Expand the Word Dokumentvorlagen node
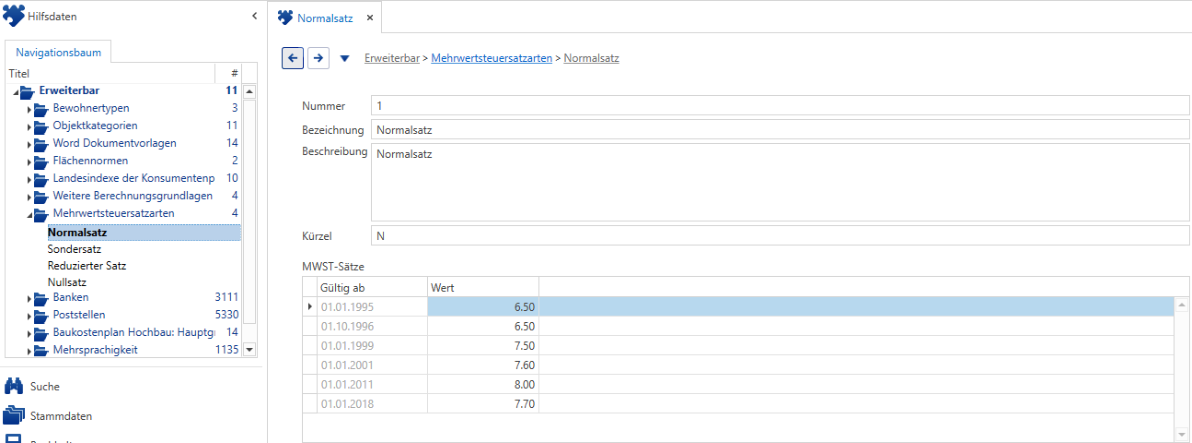 coord(29,144)
